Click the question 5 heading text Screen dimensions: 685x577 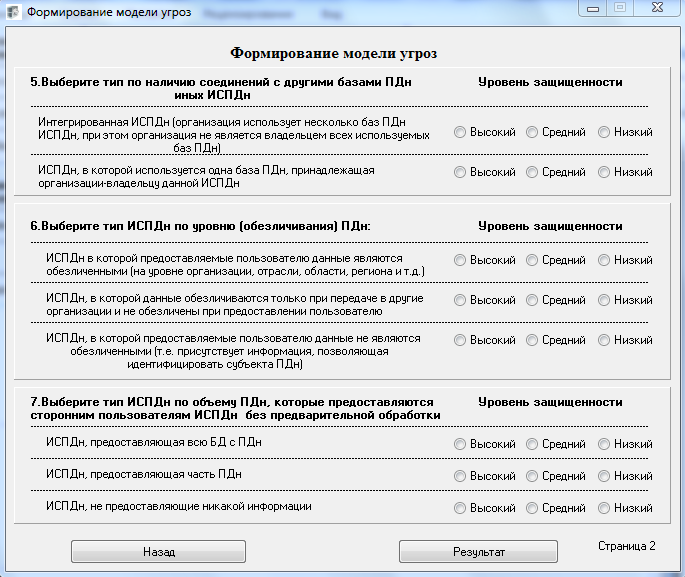click(221, 89)
